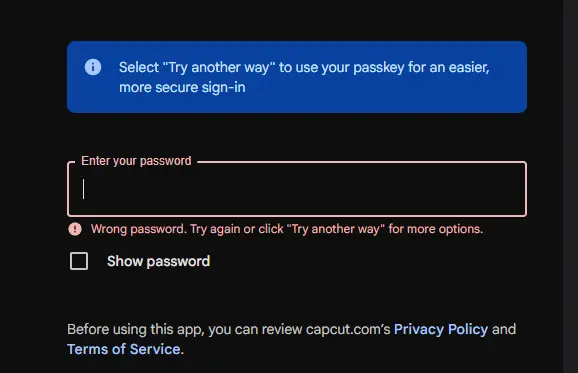Click the Wrong password error message
578x373 pixels.
pos(287,229)
